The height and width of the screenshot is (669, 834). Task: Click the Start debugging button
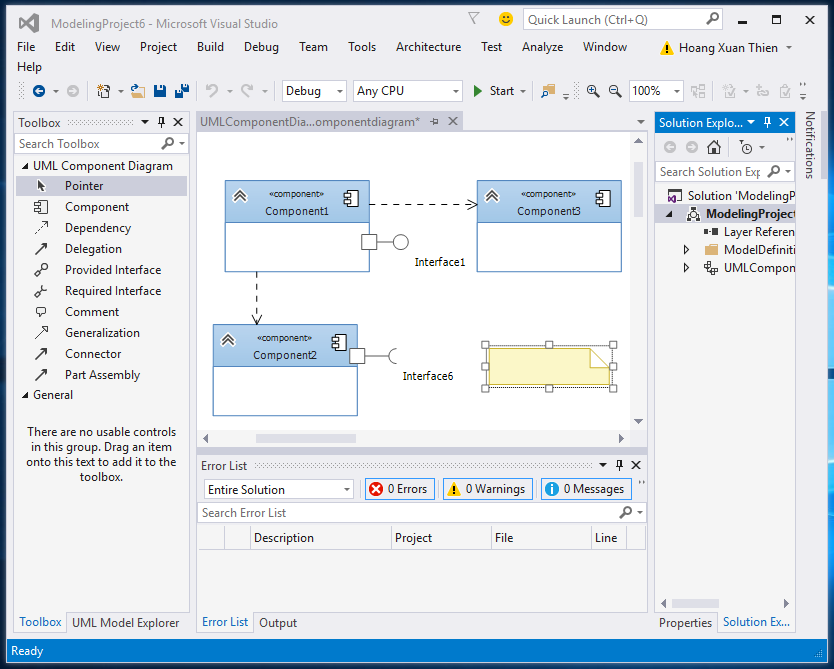coord(497,90)
